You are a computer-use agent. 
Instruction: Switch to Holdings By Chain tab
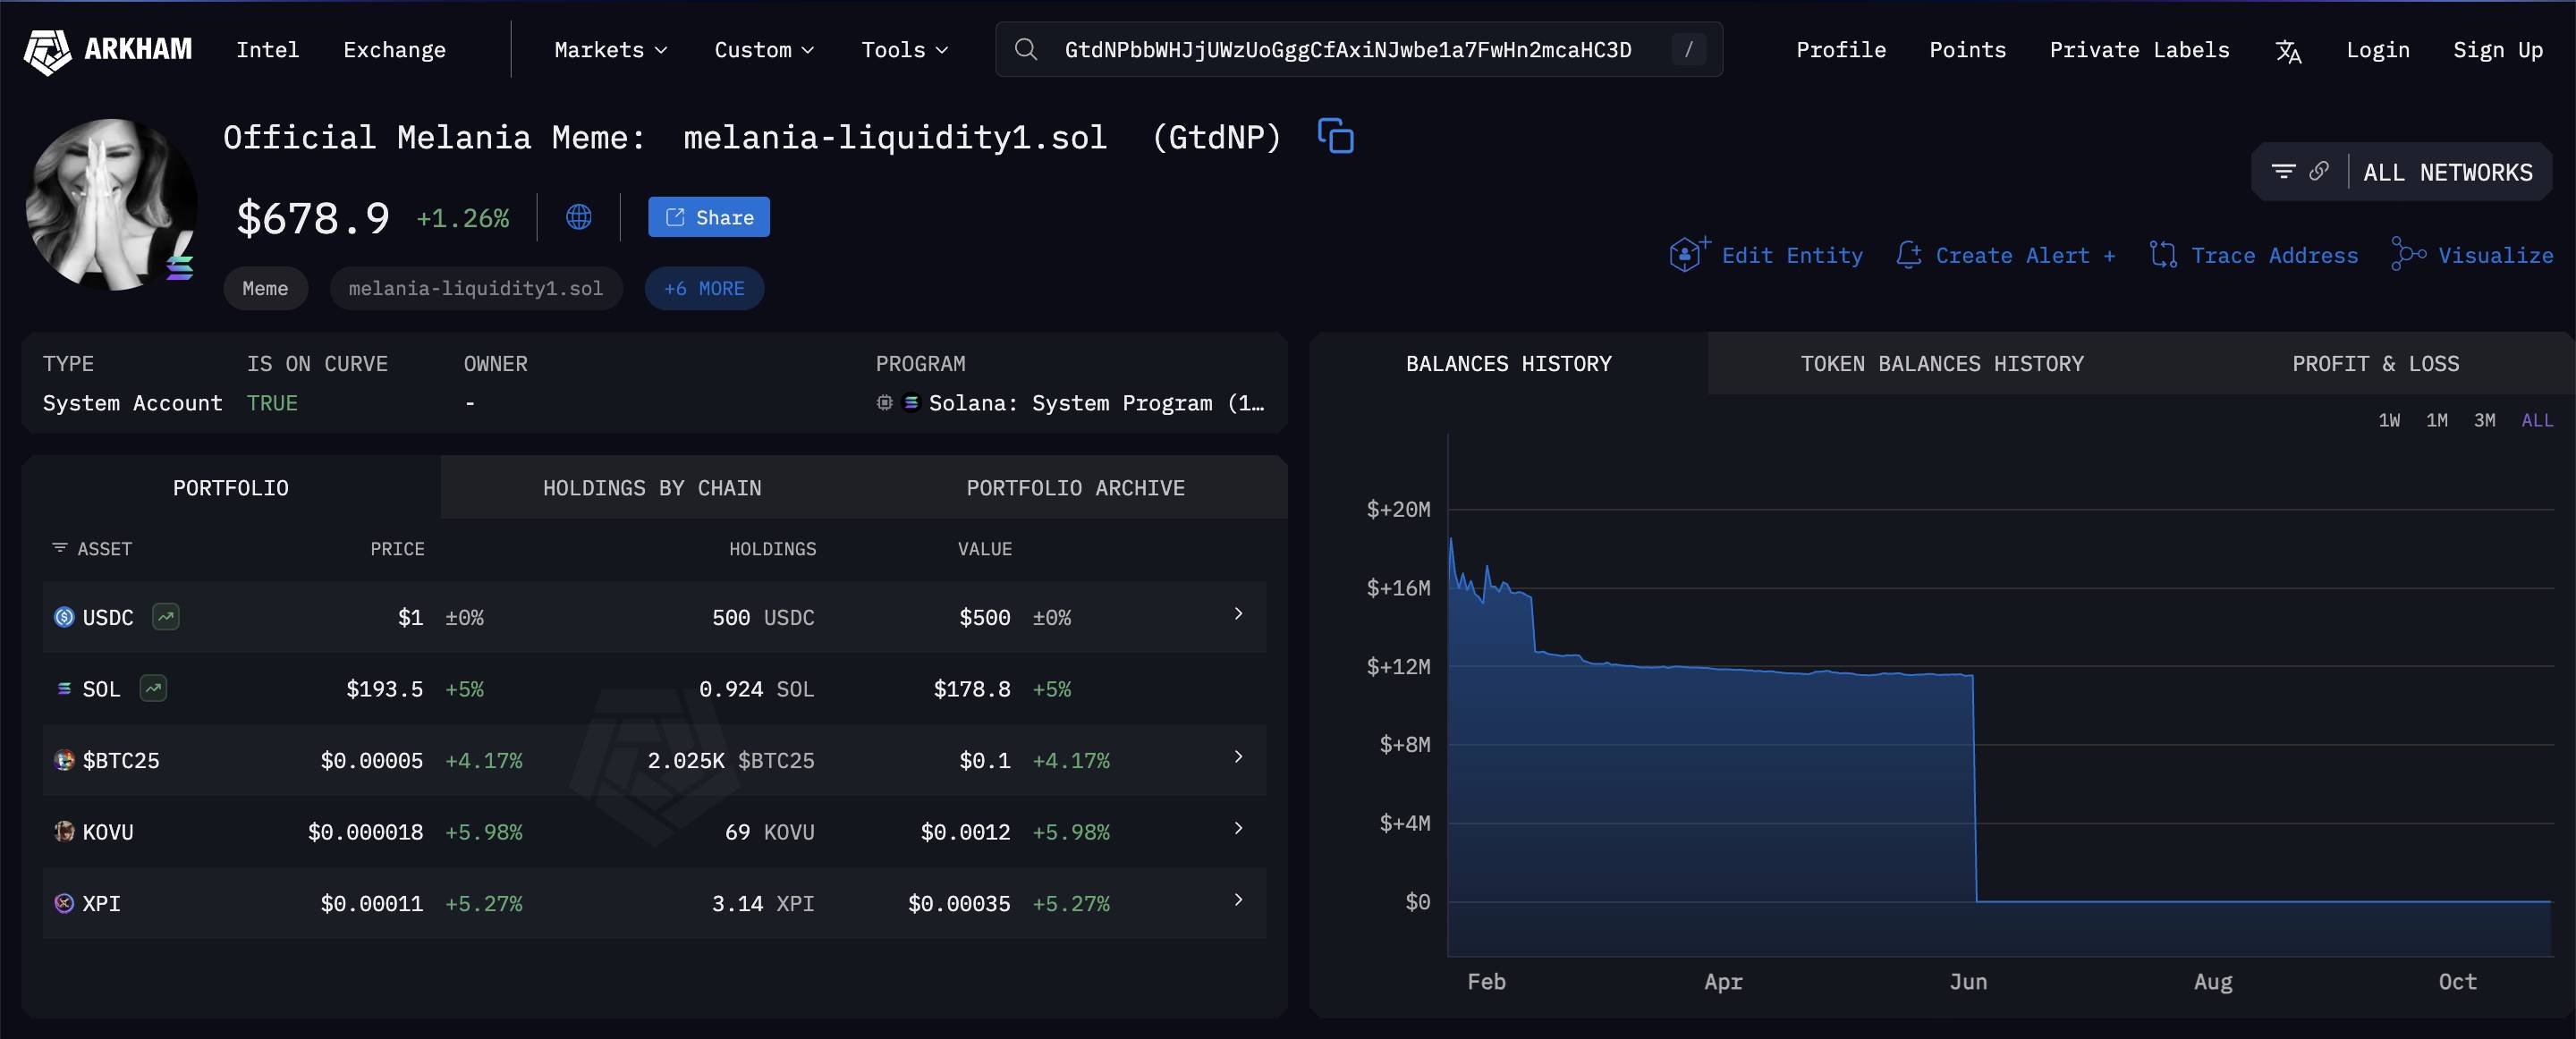tap(651, 488)
